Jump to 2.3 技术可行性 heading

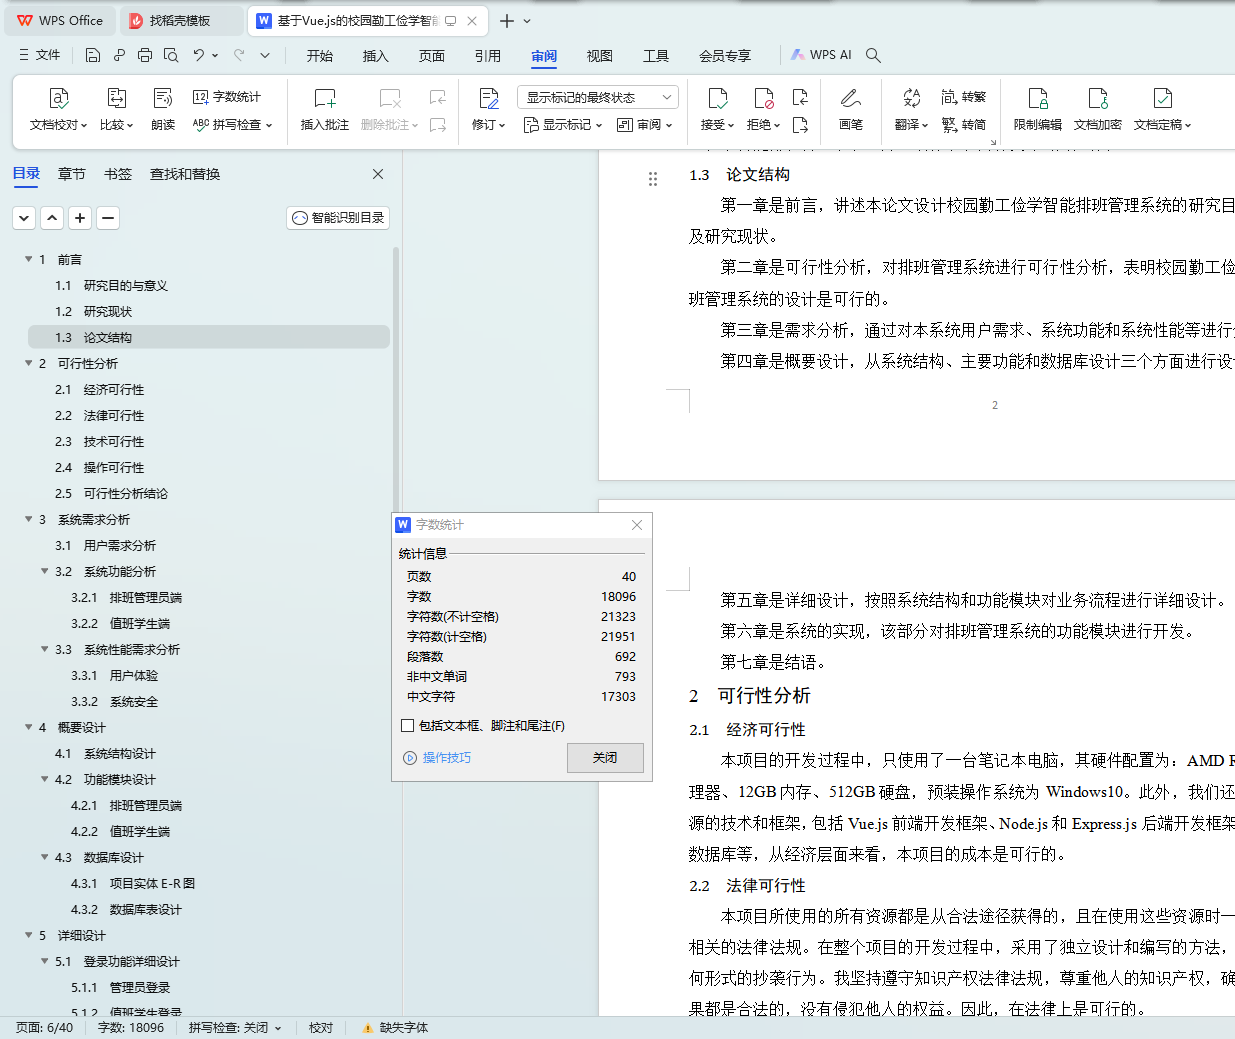[x=100, y=441]
